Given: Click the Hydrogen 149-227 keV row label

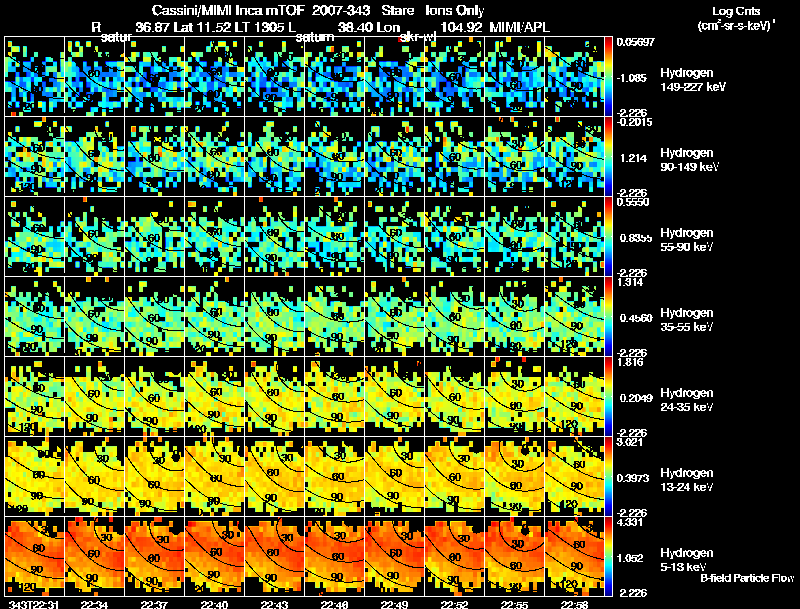Looking at the screenshot, I should (x=693, y=80).
